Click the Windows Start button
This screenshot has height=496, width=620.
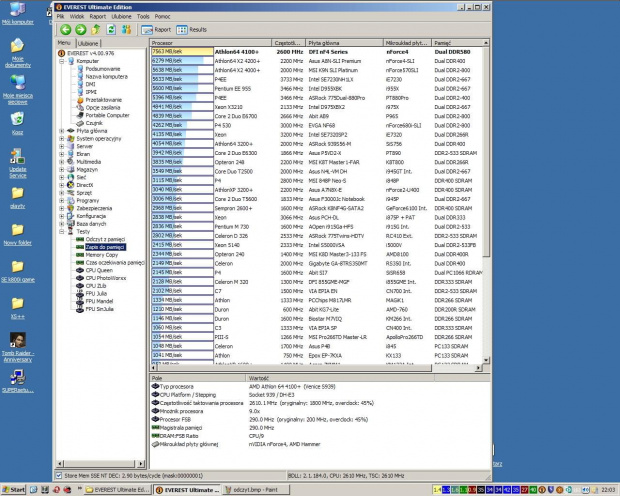coord(14,490)
